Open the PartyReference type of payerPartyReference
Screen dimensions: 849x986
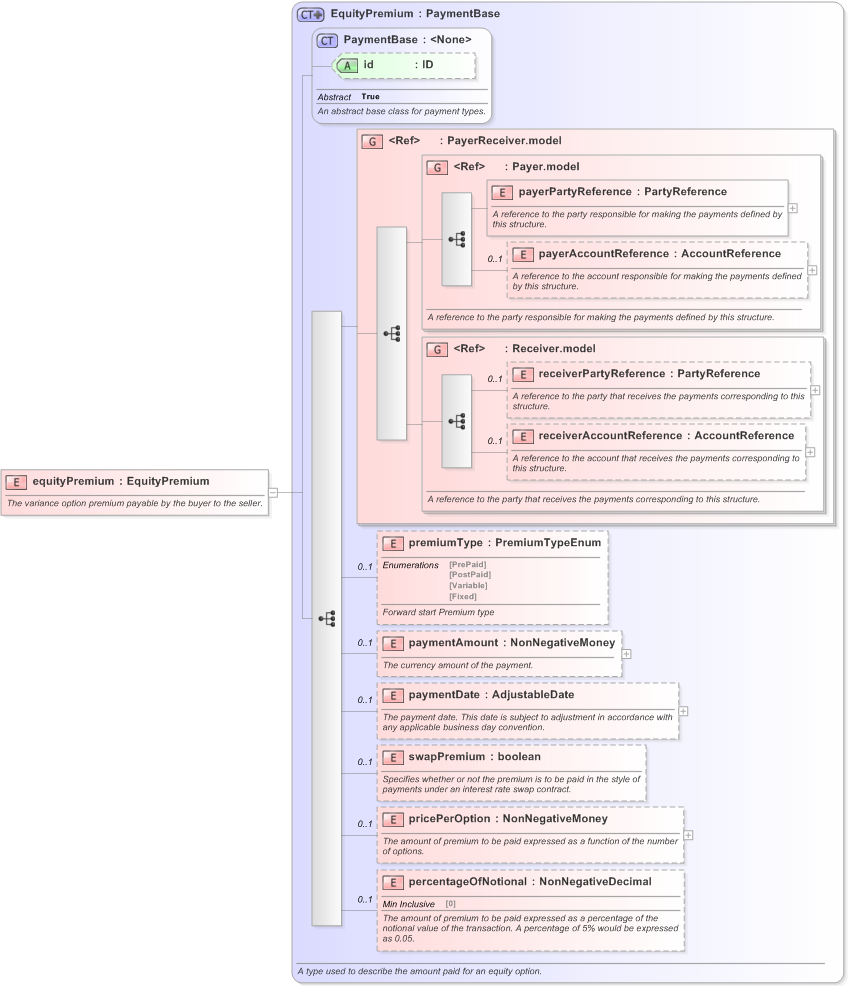[685, 192]
